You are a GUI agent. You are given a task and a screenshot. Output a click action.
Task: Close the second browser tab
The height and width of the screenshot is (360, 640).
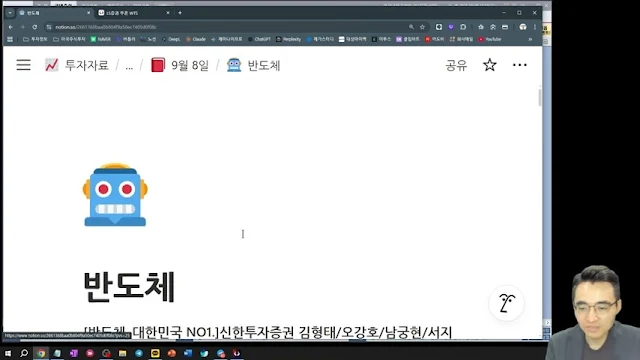(x=167, y=13)
